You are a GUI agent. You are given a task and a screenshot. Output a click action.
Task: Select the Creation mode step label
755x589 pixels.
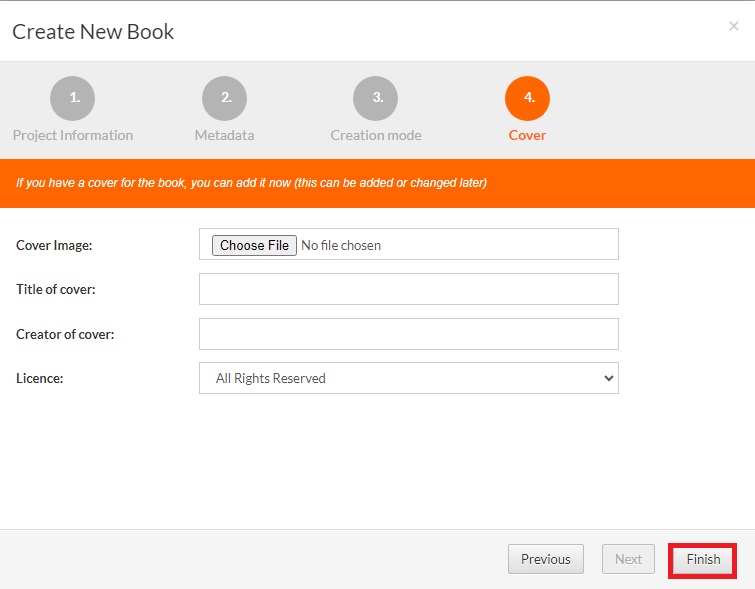pyautogui.click(x=376, y=135)
